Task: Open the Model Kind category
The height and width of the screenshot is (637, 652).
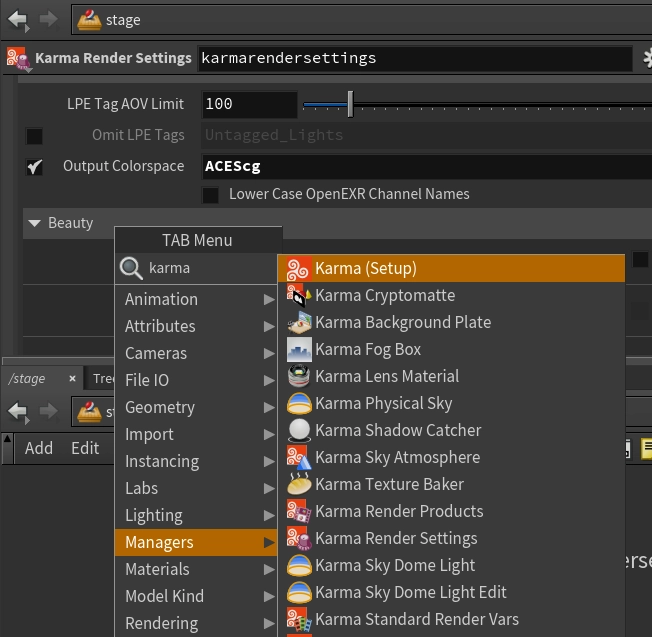Action: click(196, 596)
